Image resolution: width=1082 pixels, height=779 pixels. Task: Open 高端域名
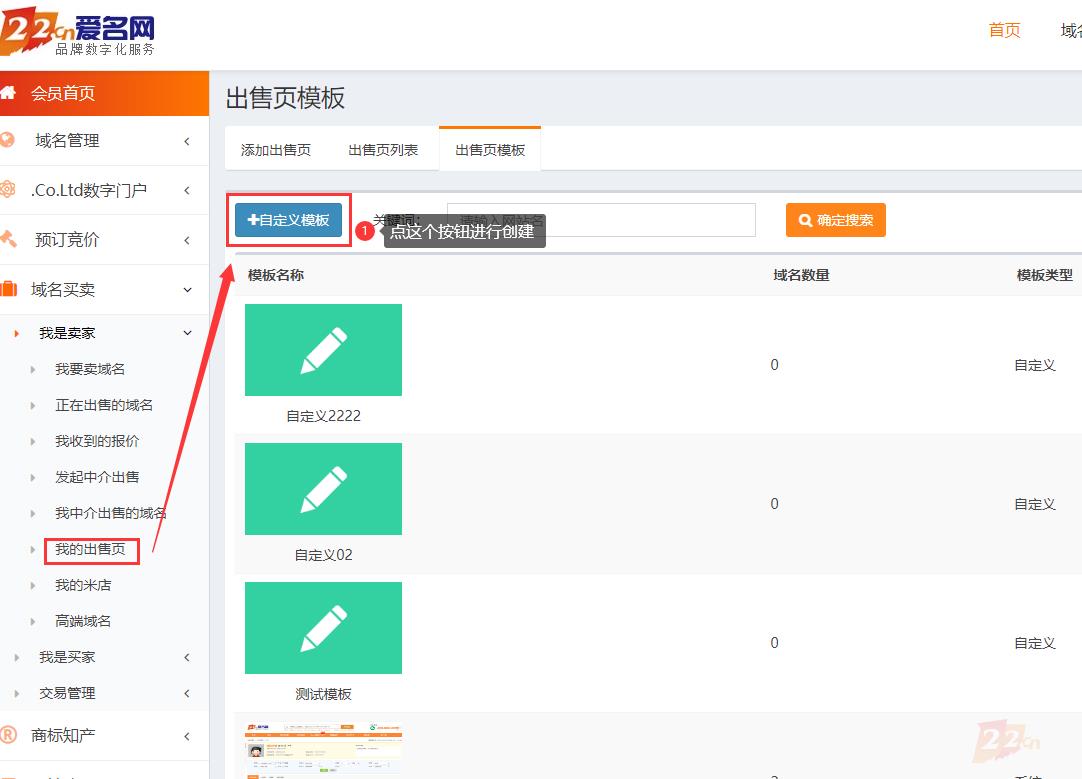tap(83, 621)
